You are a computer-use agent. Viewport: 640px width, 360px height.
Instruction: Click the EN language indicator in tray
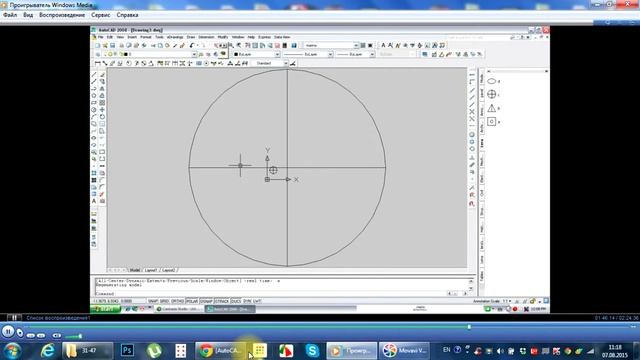pos(447,350)
